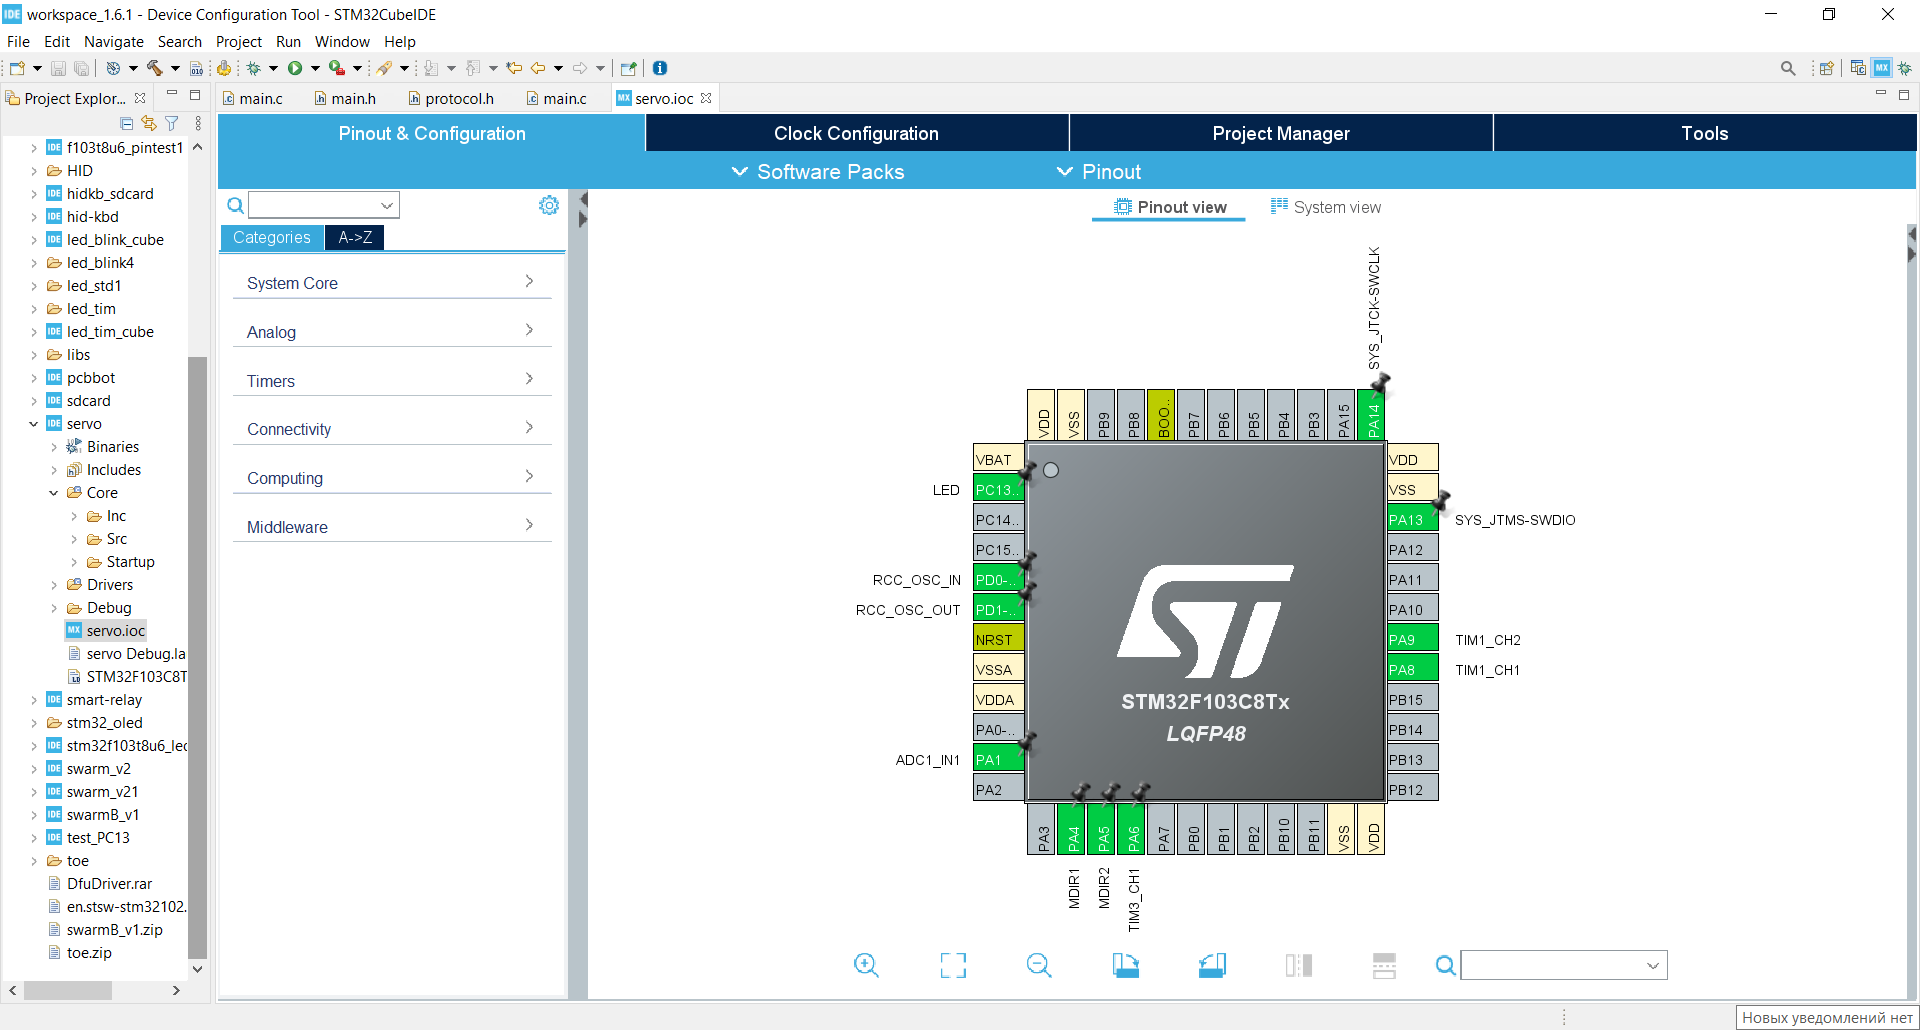The image size is (1920, 1030).
Task: Fit chip to view with best-fit icon
Action: (x=953, y=965)
